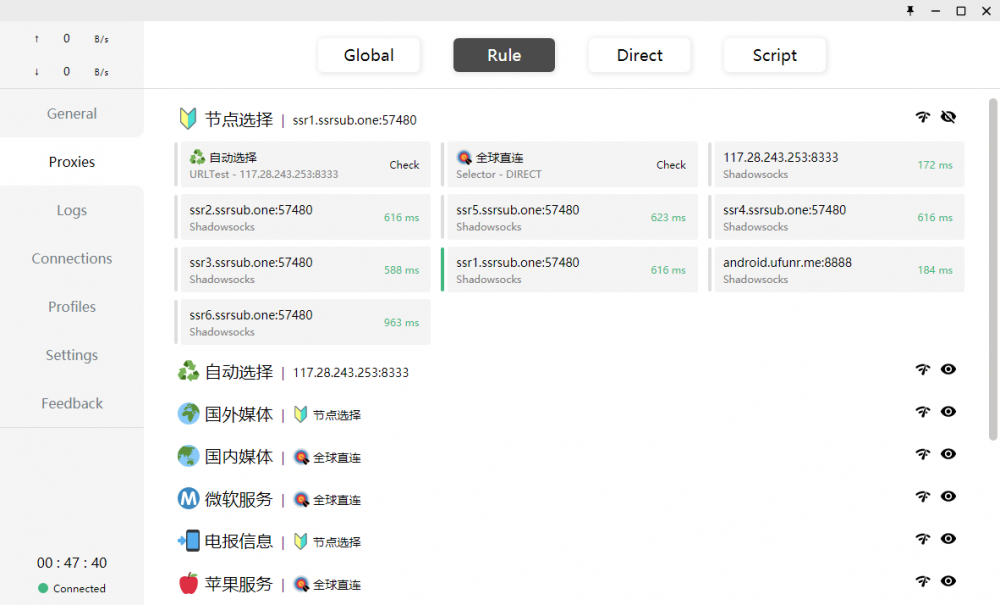Select Direct mode button

pyautogui.click(x=639, y=56)
